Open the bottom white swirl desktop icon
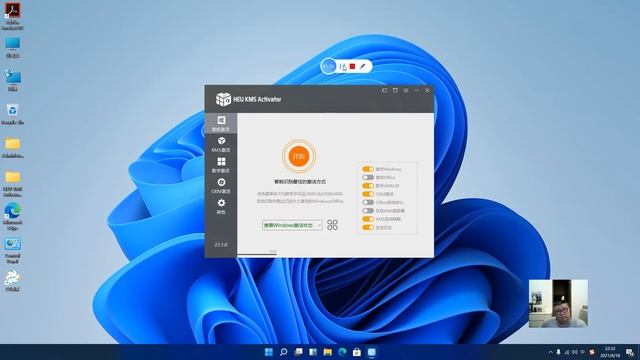 pos(13,280)
